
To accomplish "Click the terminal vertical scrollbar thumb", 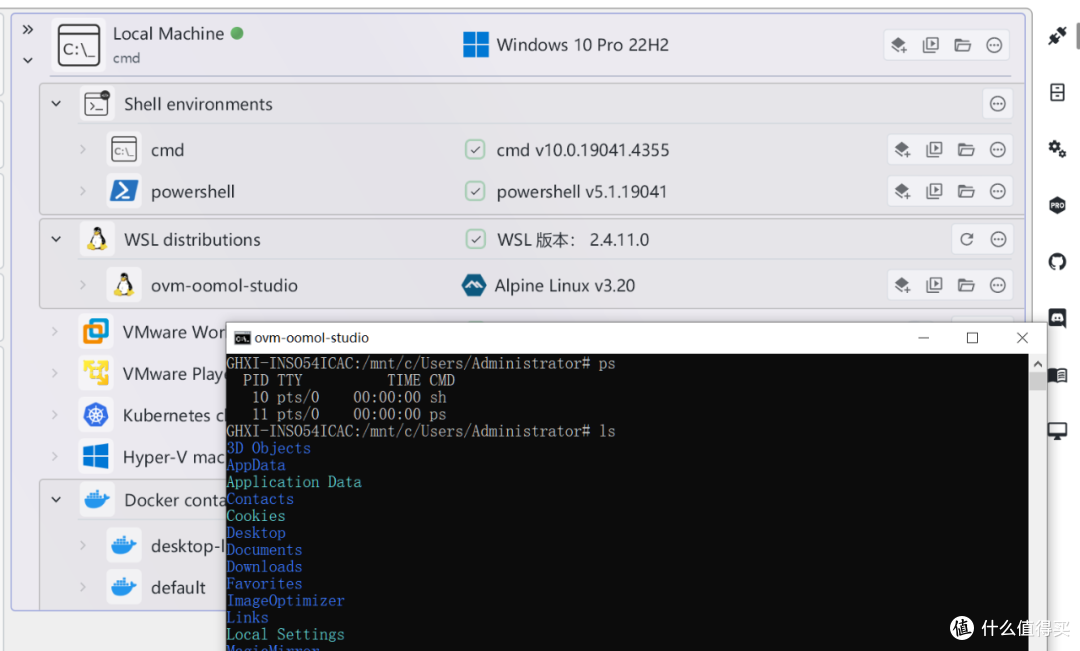I will [x=1037, y=381].
